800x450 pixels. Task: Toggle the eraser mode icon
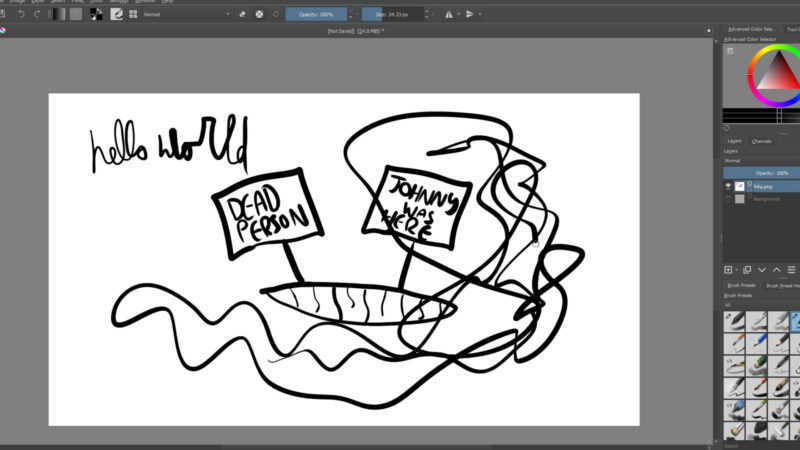(243, 14)
